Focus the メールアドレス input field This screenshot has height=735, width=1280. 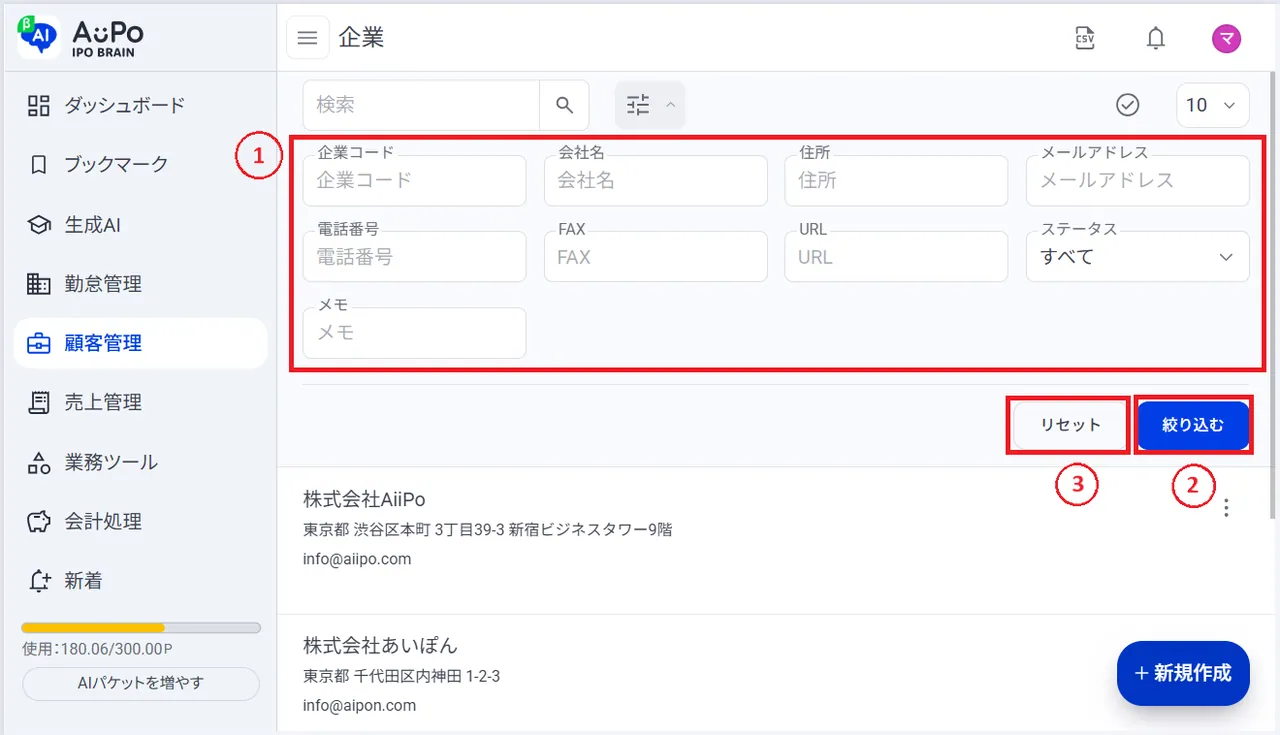click(x=1138, y=181)
